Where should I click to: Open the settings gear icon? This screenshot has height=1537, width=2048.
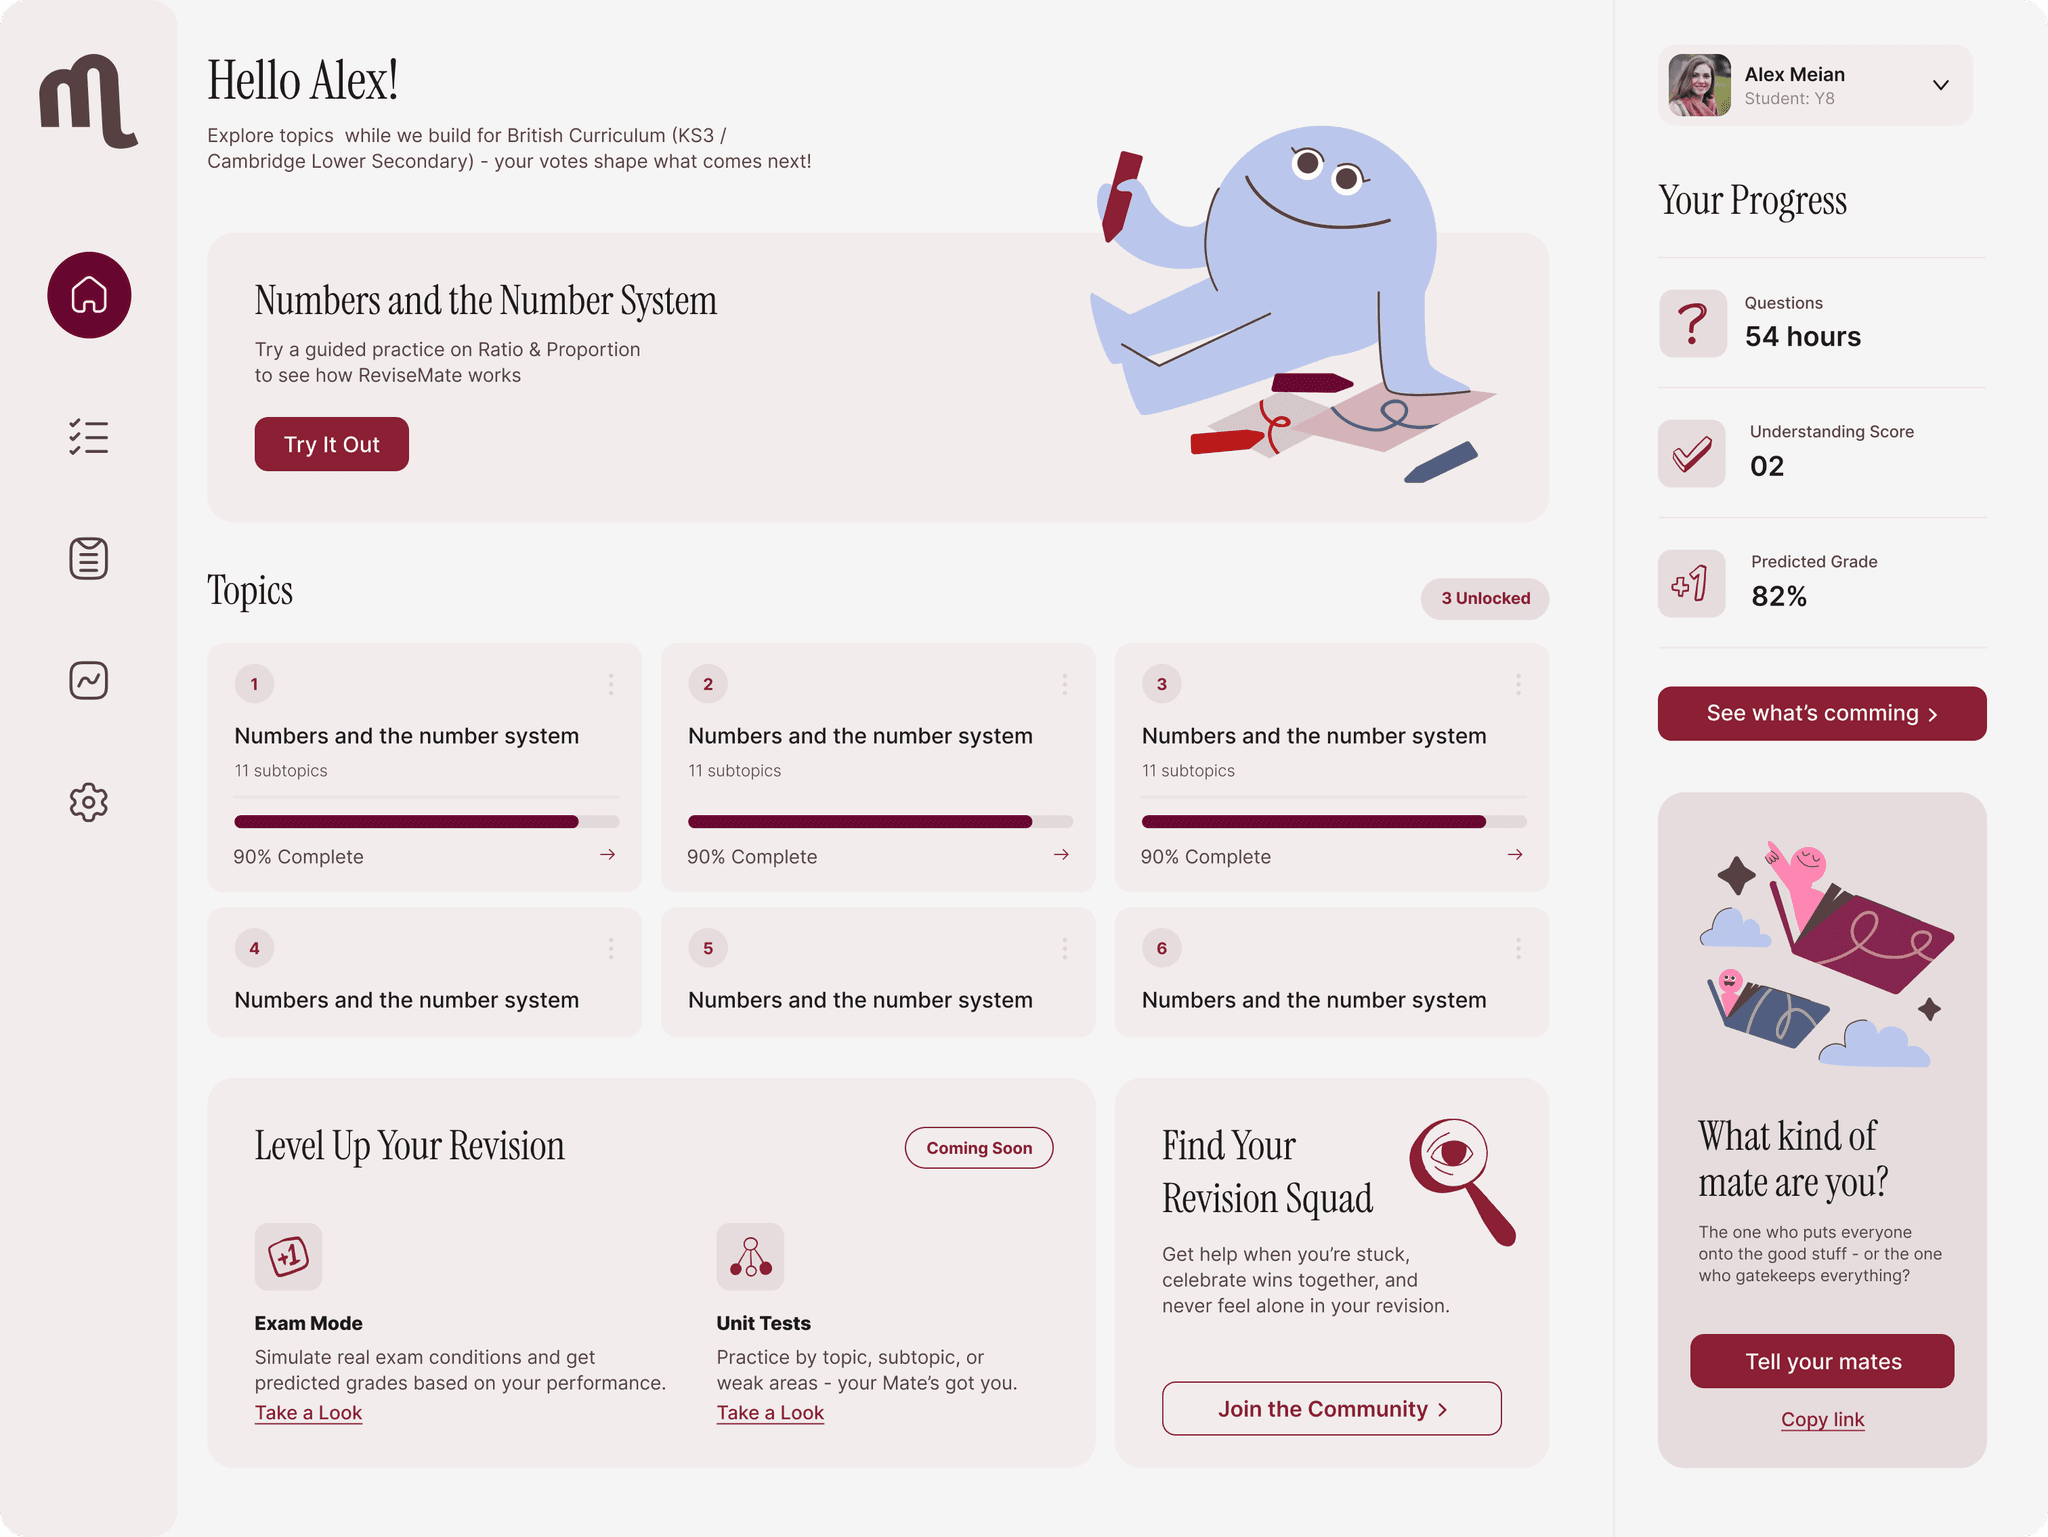click(89, 802)
